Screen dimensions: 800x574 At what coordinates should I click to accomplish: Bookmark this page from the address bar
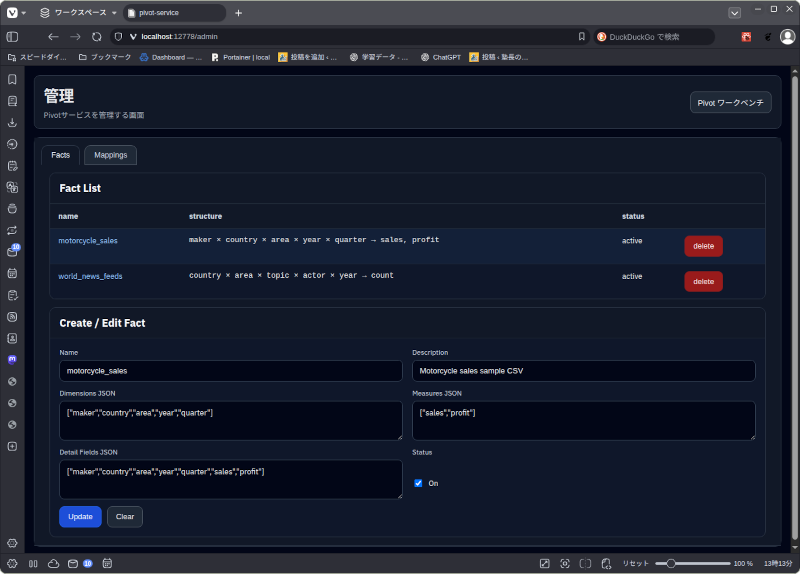pos(582,36)
